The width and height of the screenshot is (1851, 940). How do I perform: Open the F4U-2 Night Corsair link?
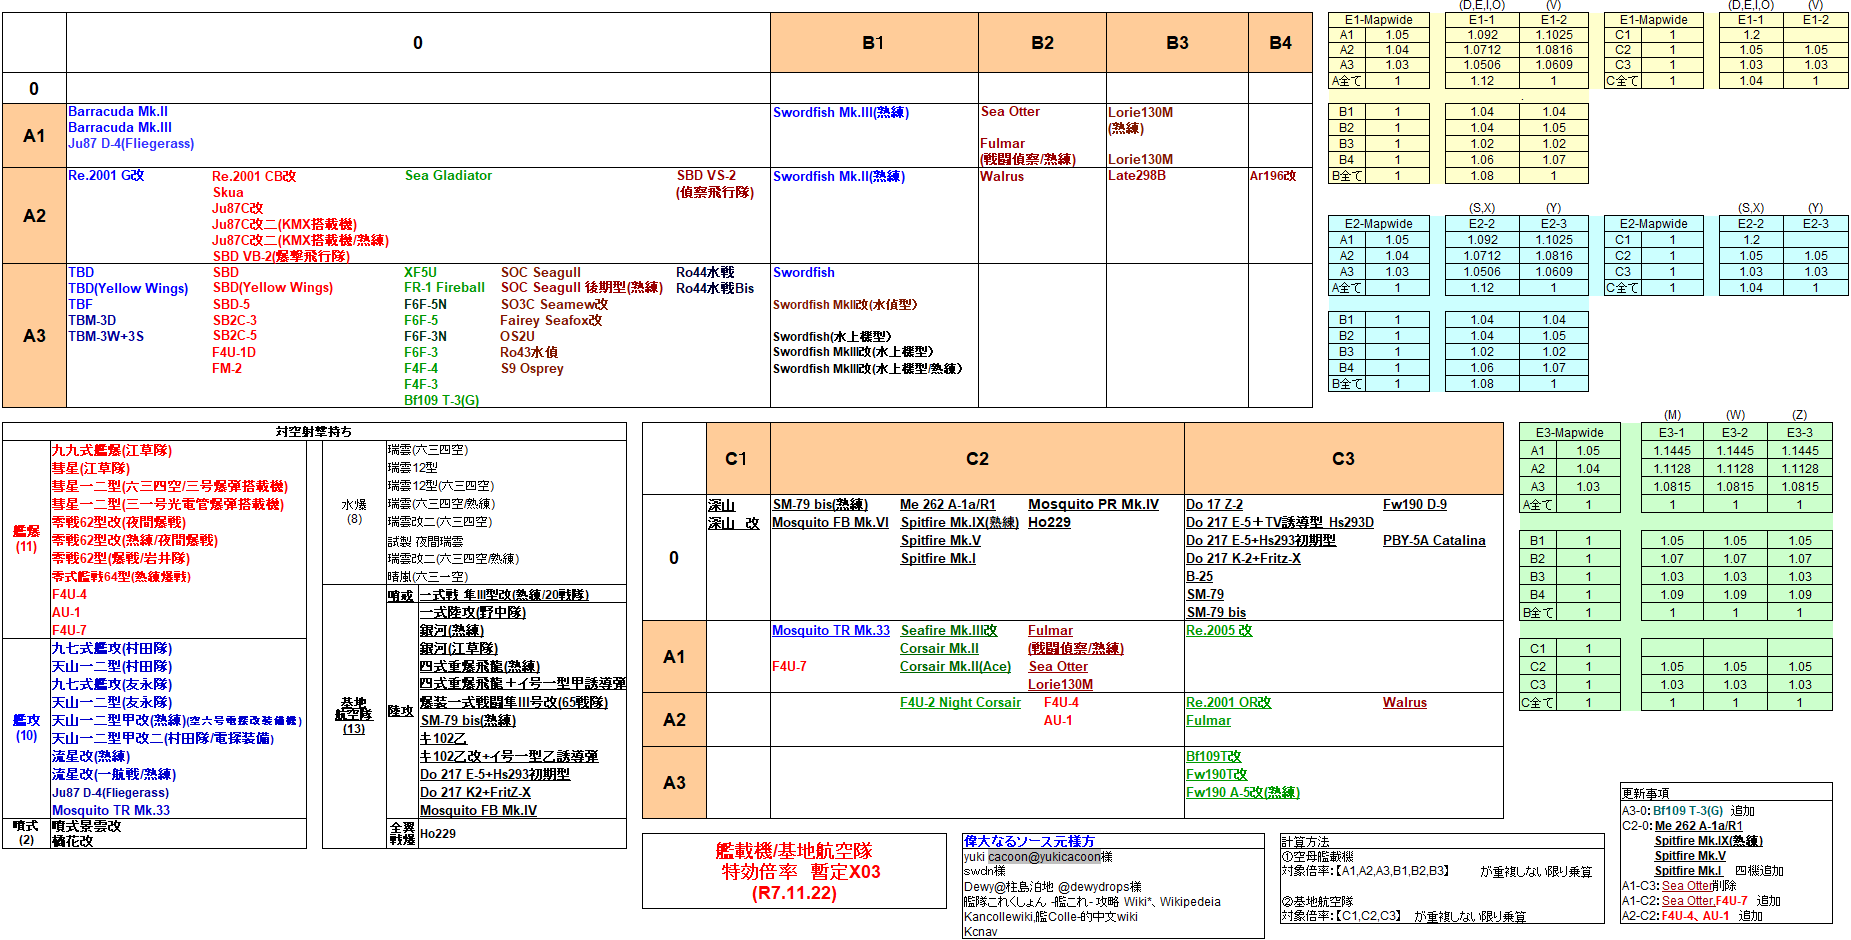960,703
